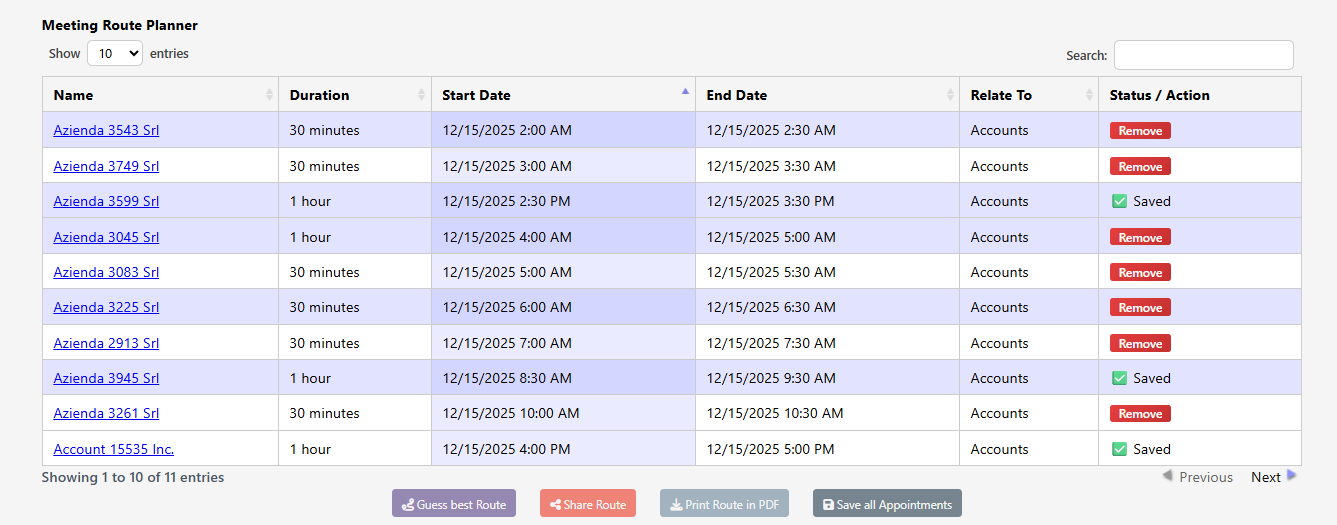Select the 12/15/2025 4:00 PM start date cell

[563, 449]
